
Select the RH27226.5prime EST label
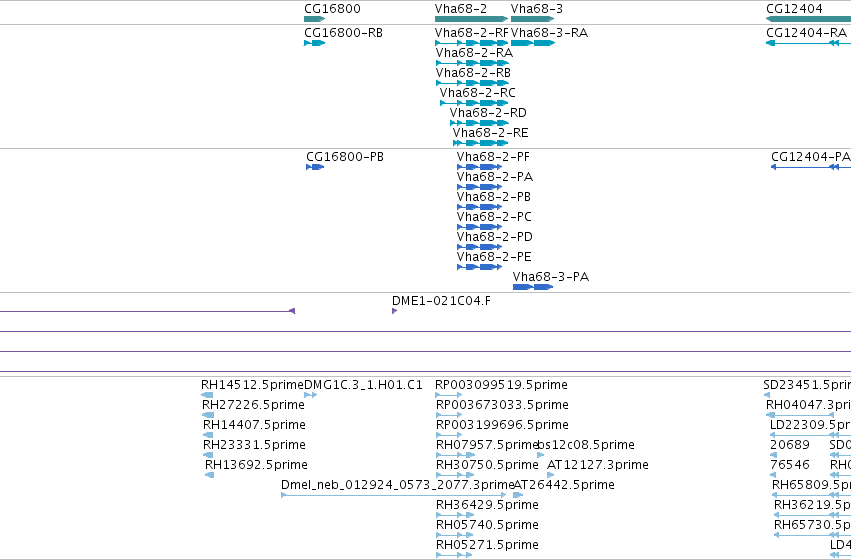(x=253, y=405)
